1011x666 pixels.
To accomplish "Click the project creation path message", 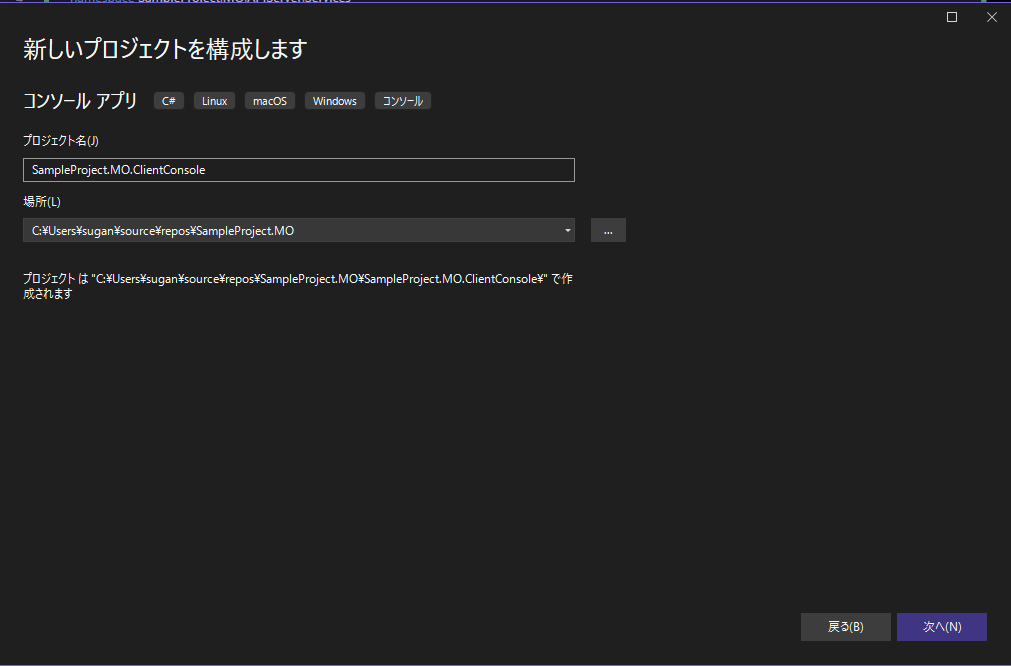I will (297, 286).
